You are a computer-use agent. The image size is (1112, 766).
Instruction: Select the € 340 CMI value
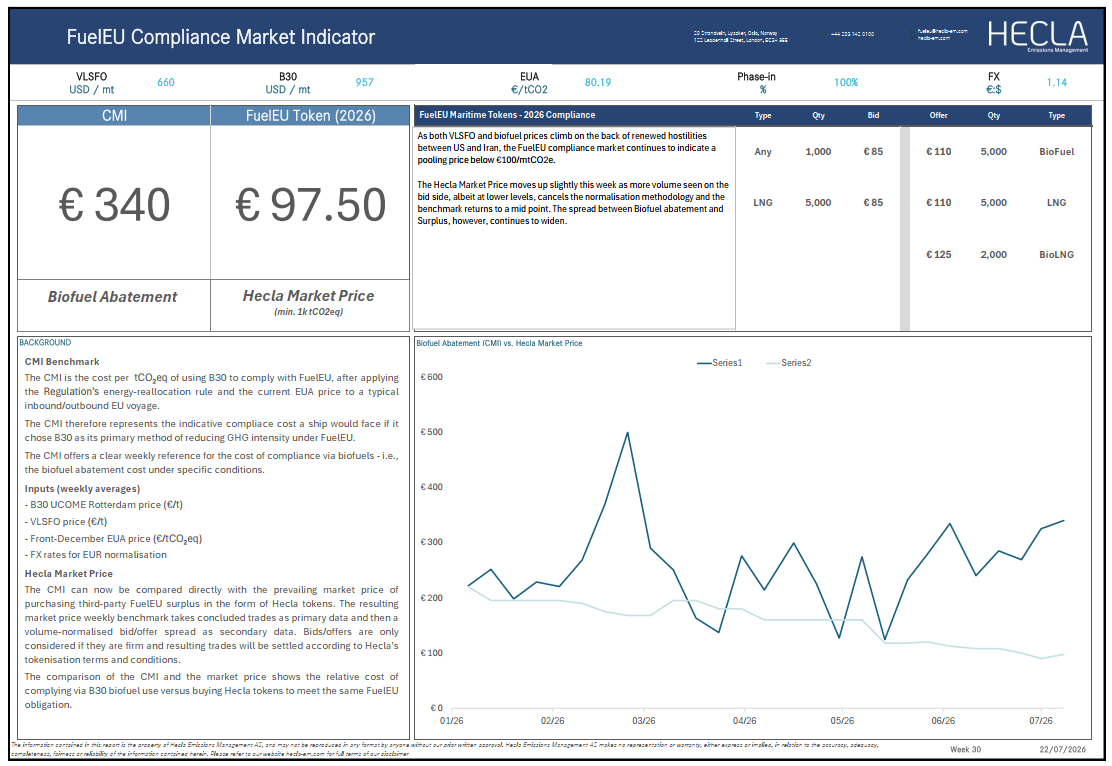(x=114, y=205)
